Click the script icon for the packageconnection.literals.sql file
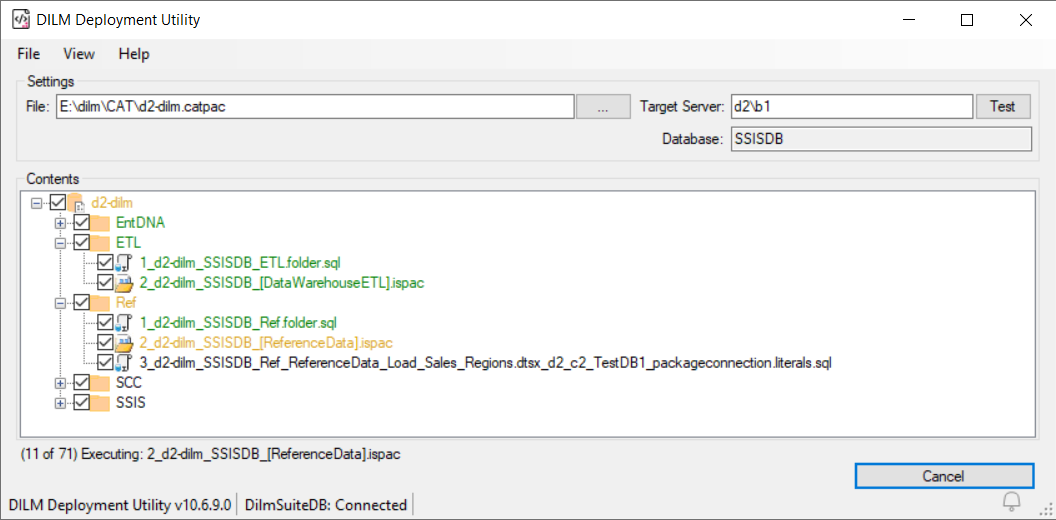Image resolution: width=1056 pixels, height=520 pixels. (x=124, y=362)
